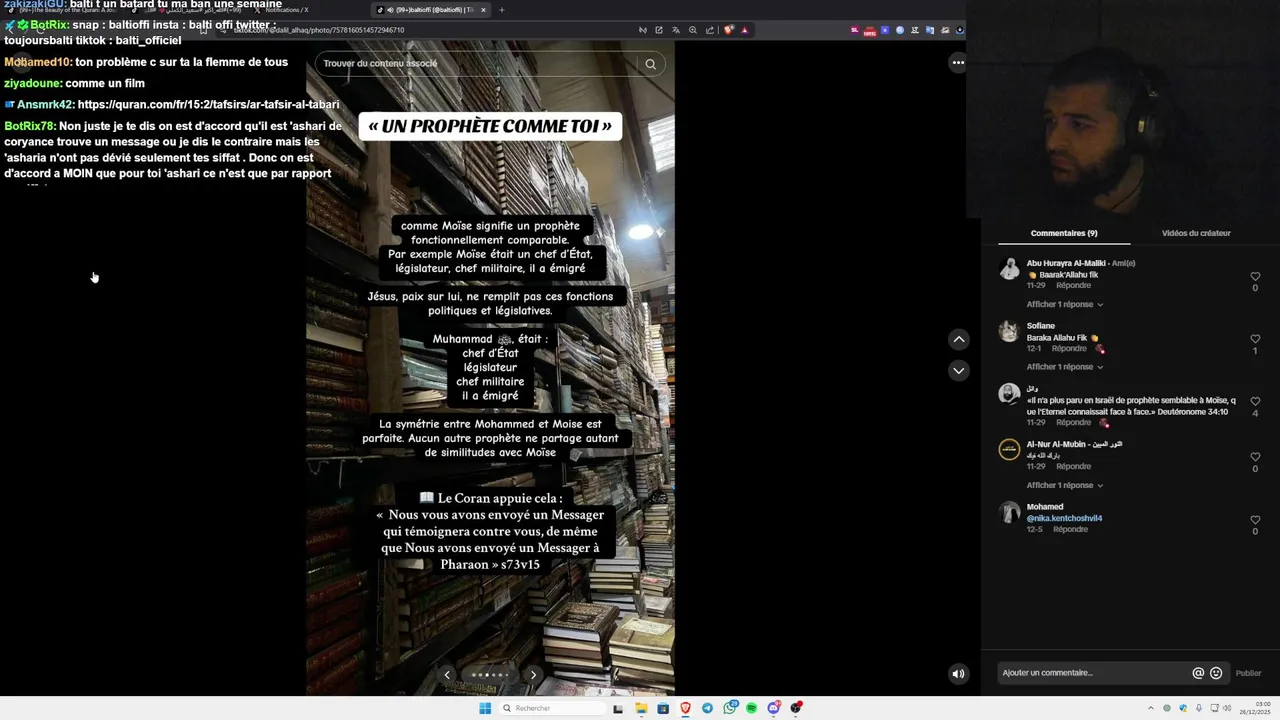
Task: Show previous photo slide arrow
Action: click(447, 674)
